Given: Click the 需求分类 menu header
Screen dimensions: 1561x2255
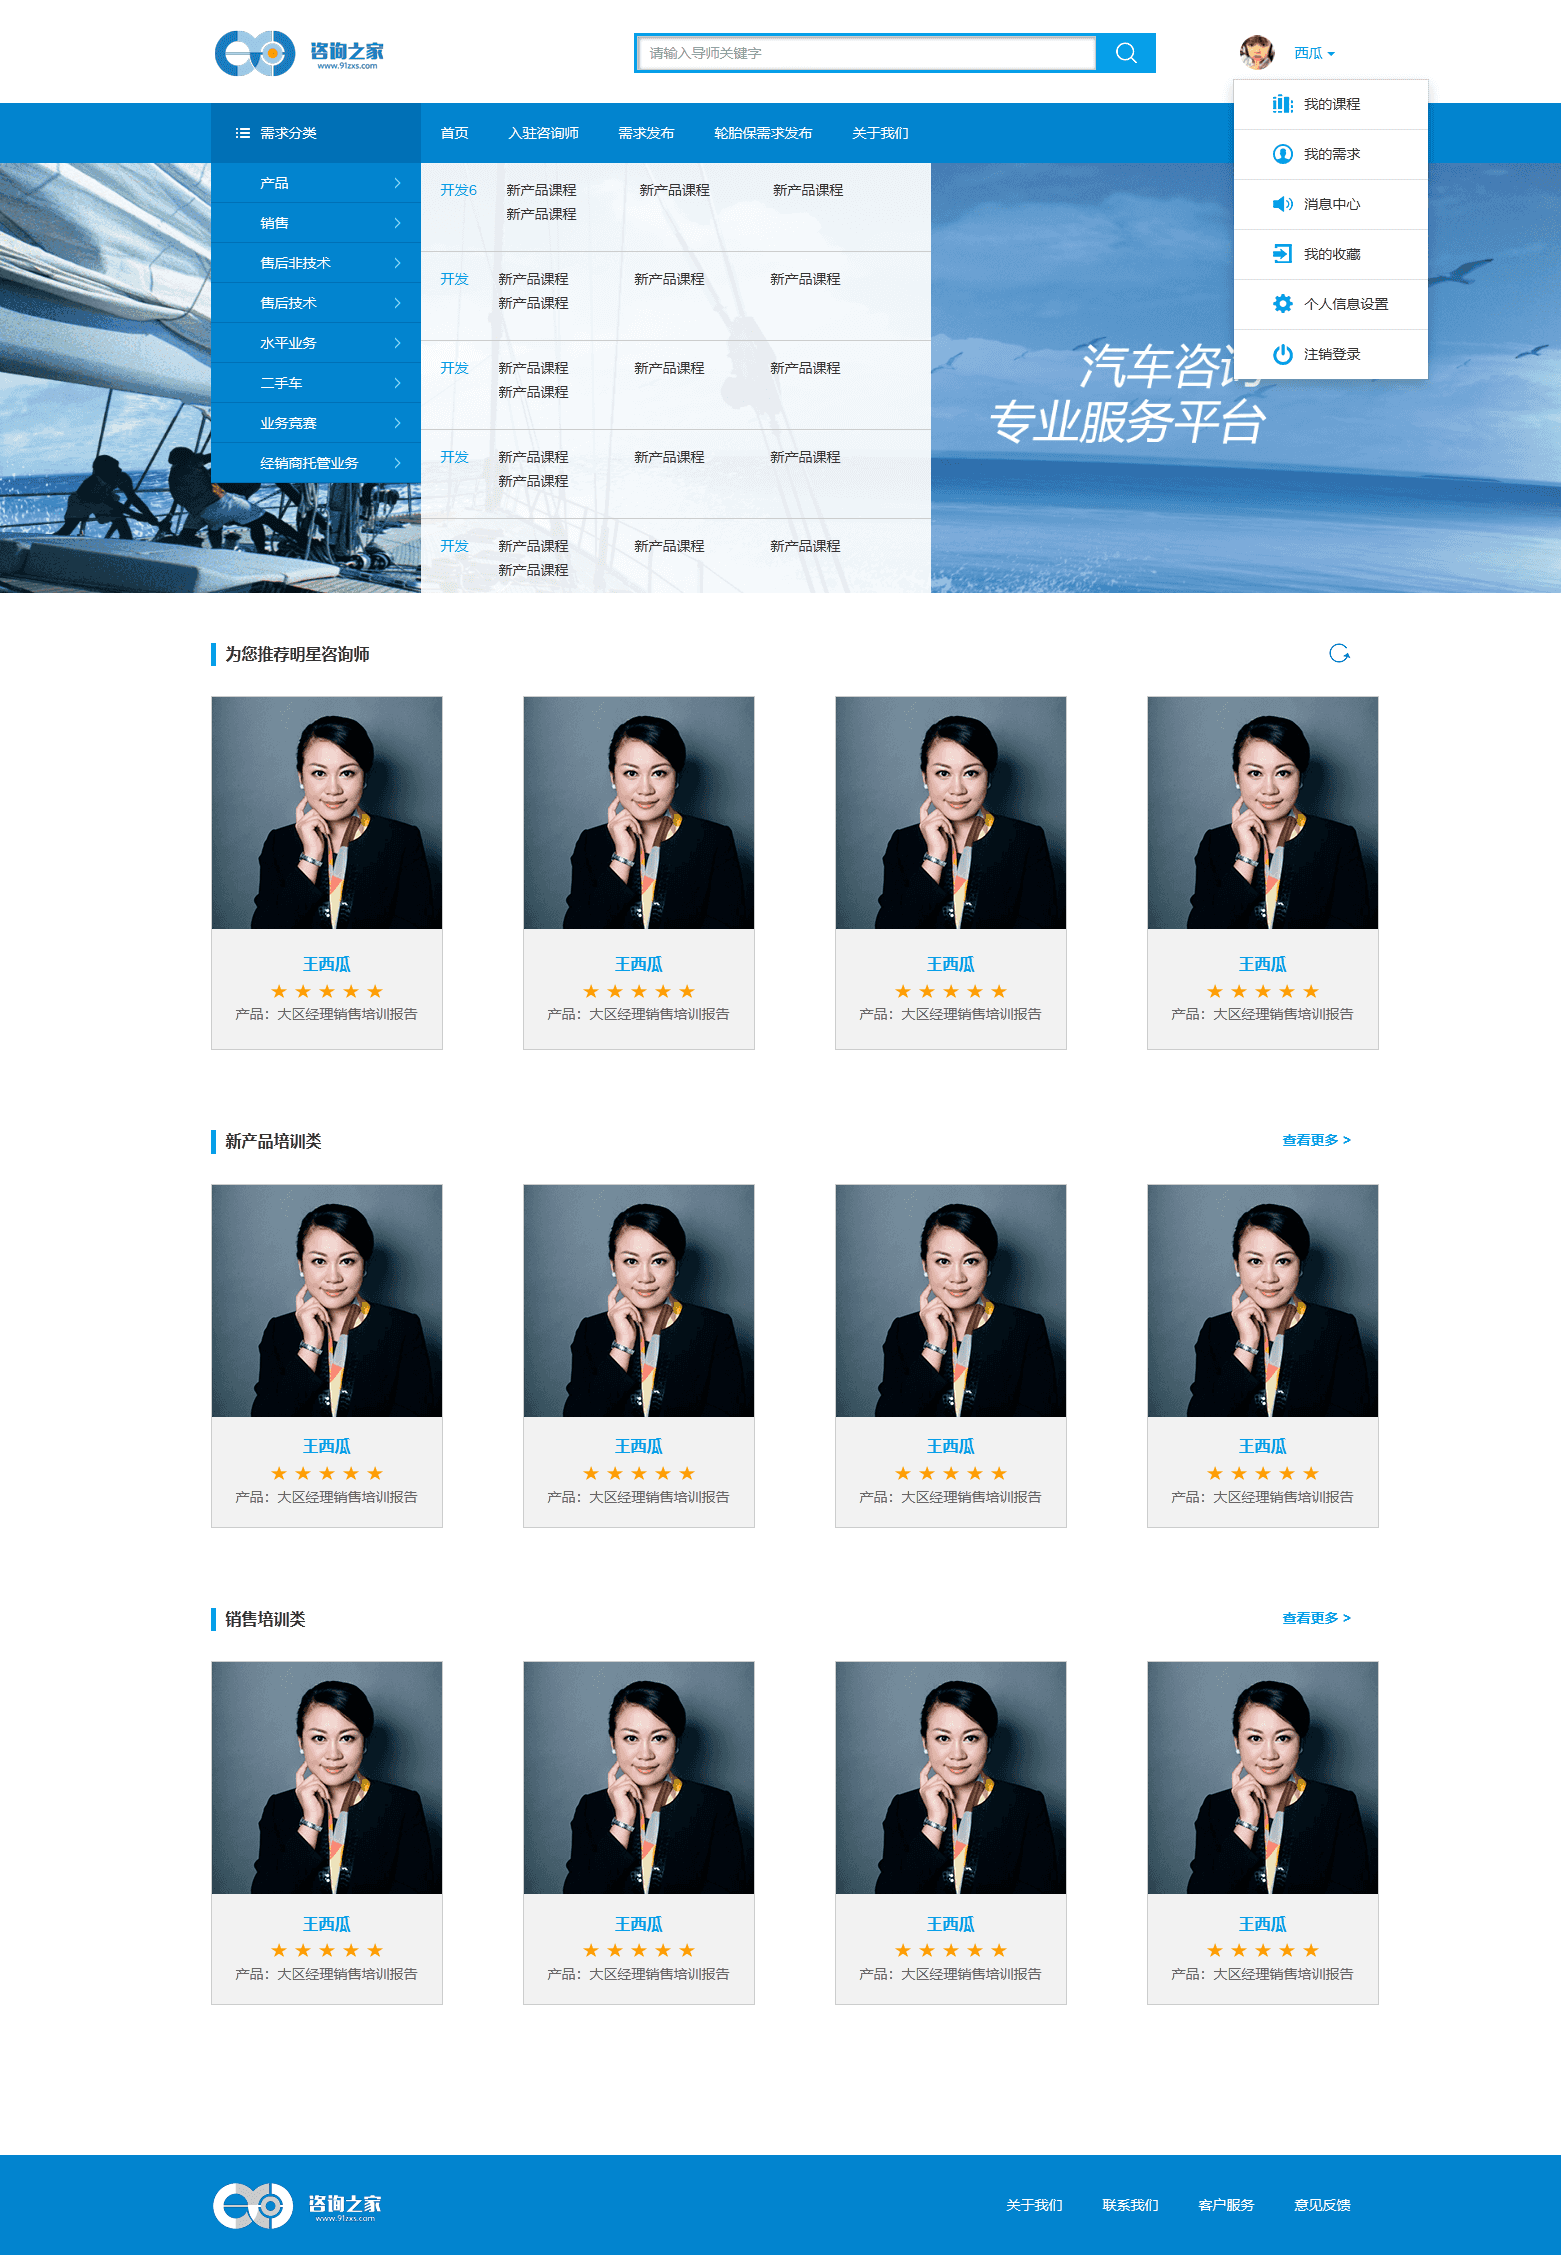Looking at the screenshot, I should tap(316, 133).
